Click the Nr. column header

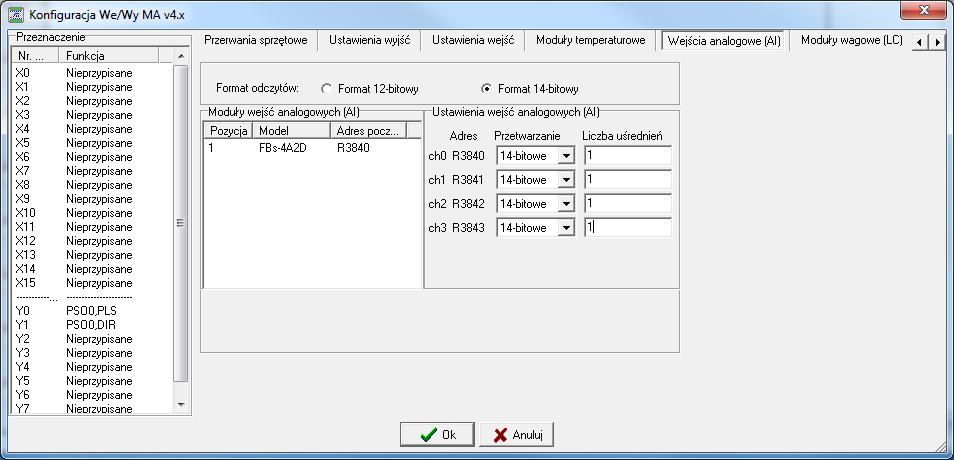click(35, 56)
